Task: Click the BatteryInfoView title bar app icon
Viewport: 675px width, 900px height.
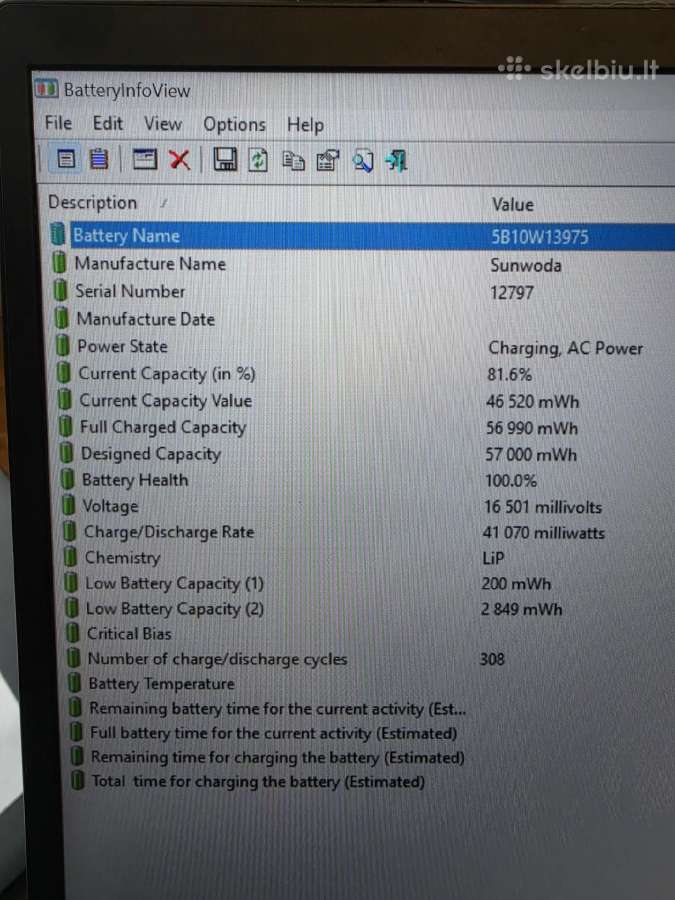Action: [46, 89]
